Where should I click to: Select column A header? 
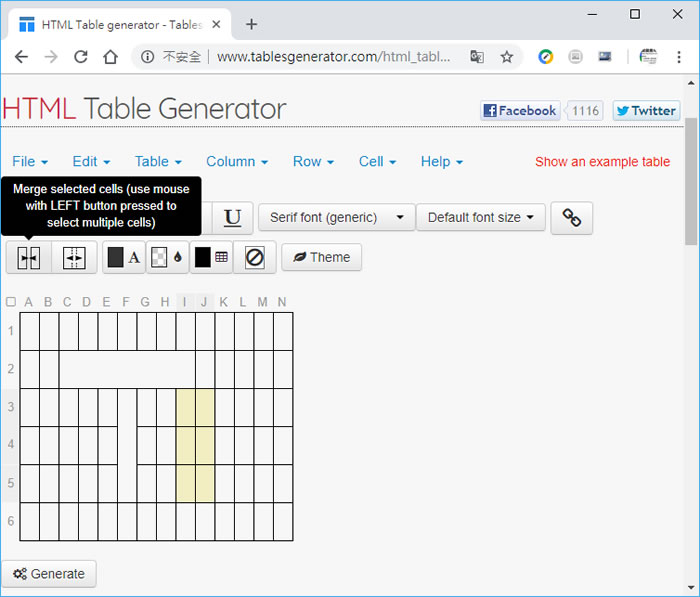[x=29, y=302]
